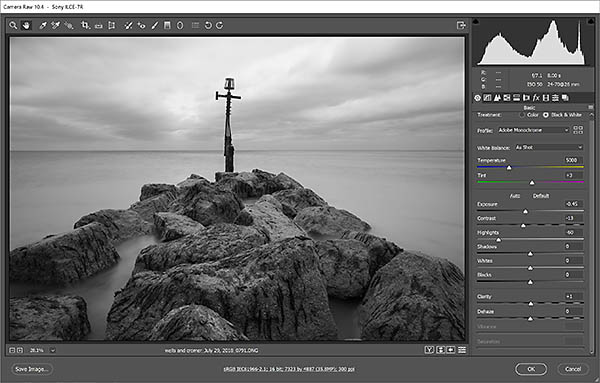Select the Crop tool
This screenshot has height=383, width=600.
pos(86,26)
